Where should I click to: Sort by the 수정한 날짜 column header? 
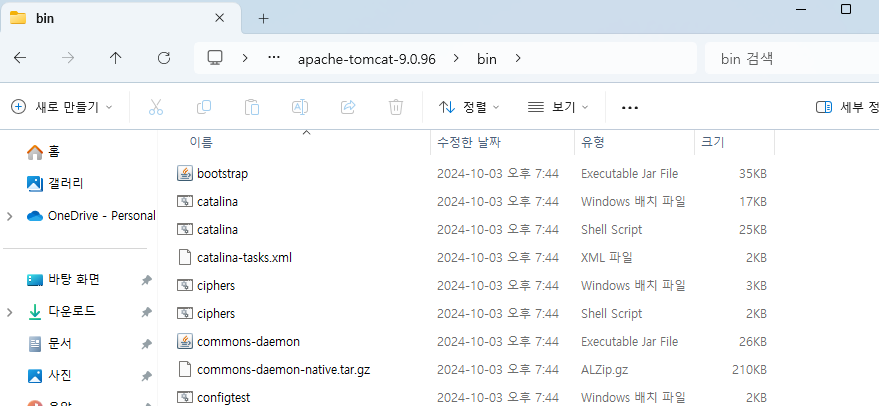[x=469, y=142]
